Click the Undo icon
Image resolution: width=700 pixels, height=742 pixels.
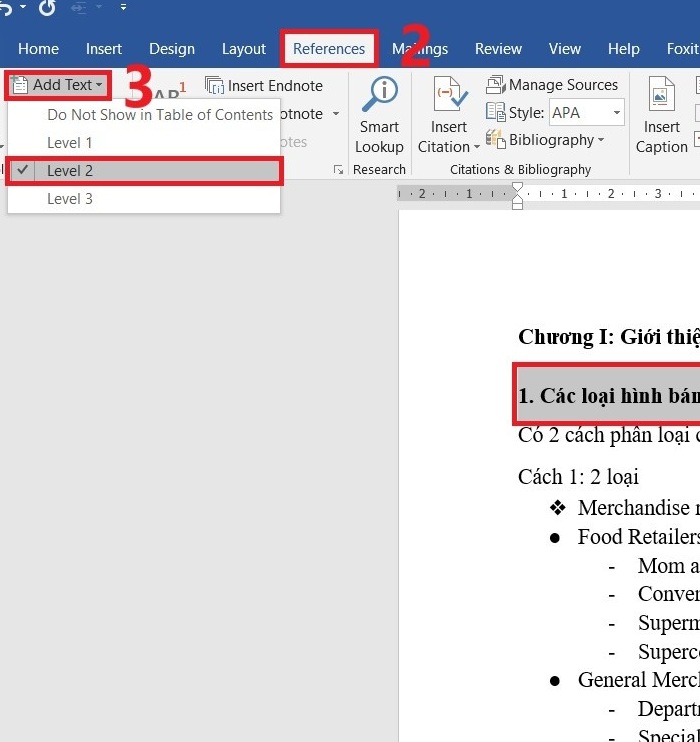pyautogui.click(x=5, y=8)
